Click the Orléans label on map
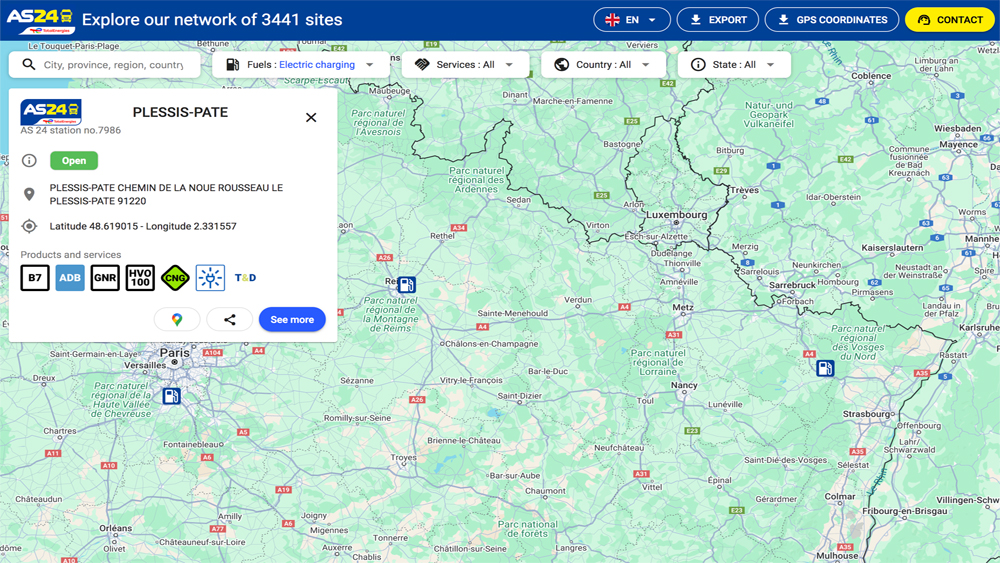 pyautogui.click(x=115, y=528)
